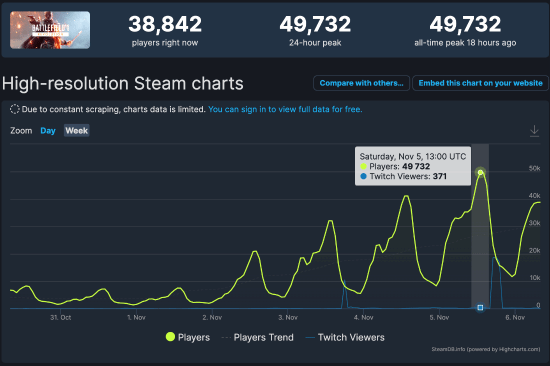Click the green peak point at 49 732 players
This screenshot has width=550, height=366.
point(480,172)
